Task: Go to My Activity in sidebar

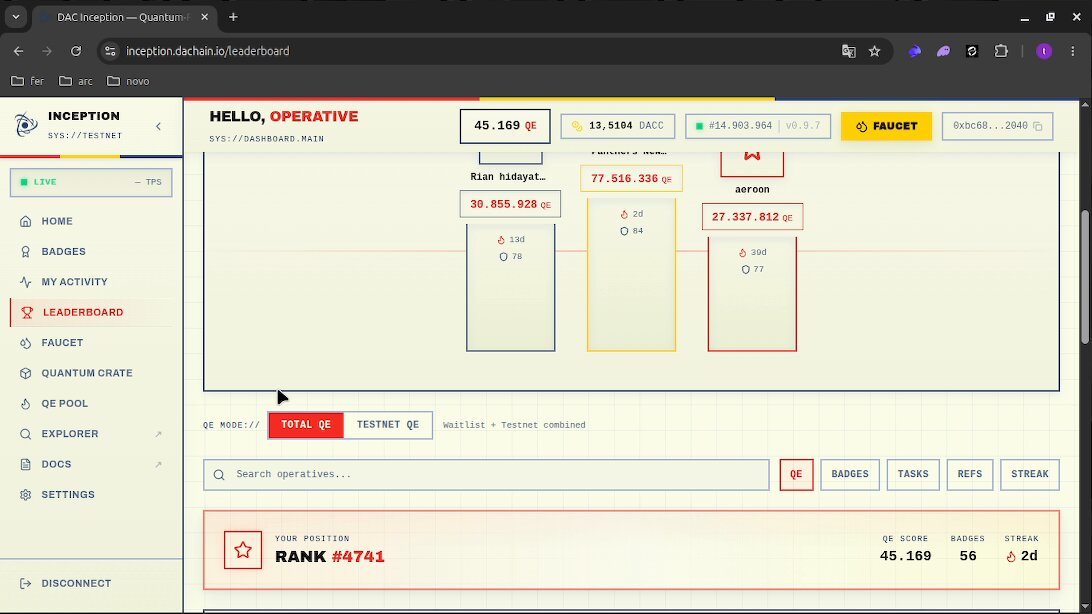Action: pos(91,282)
